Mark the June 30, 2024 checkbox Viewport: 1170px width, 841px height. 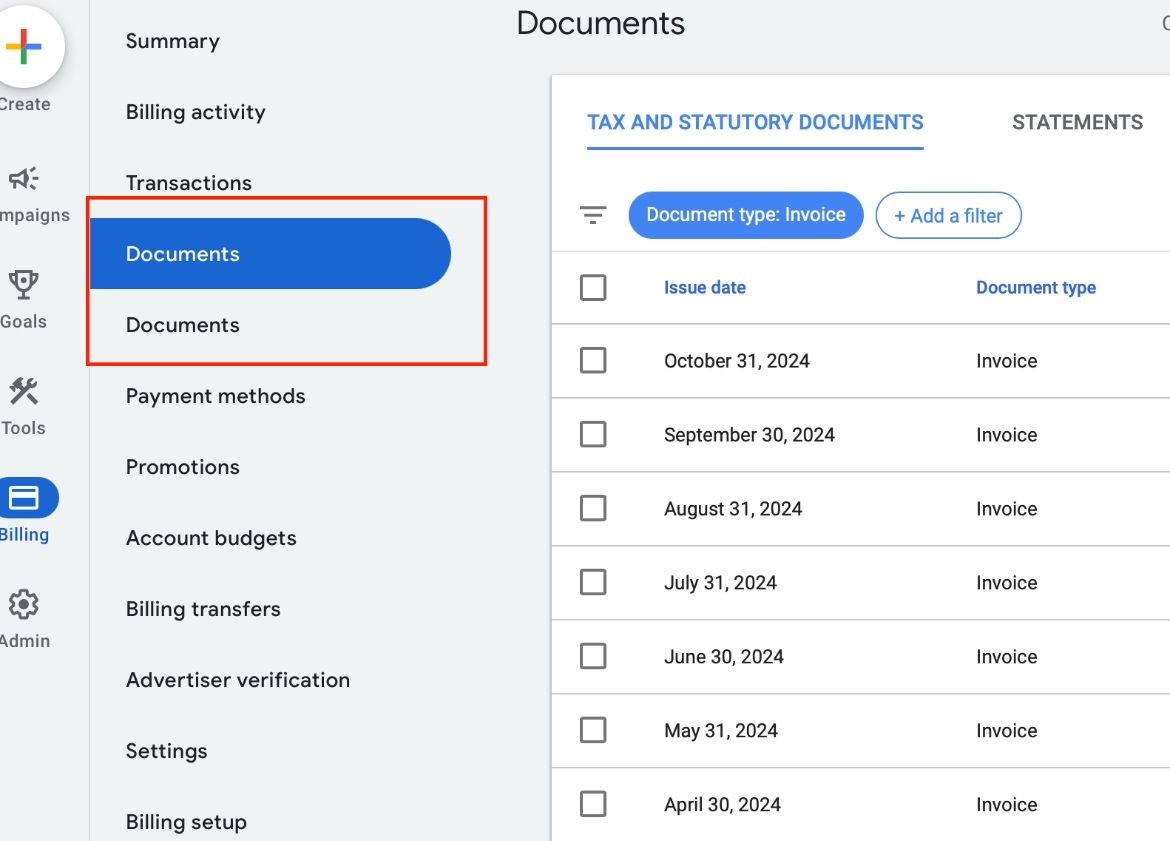coord(593,656)
